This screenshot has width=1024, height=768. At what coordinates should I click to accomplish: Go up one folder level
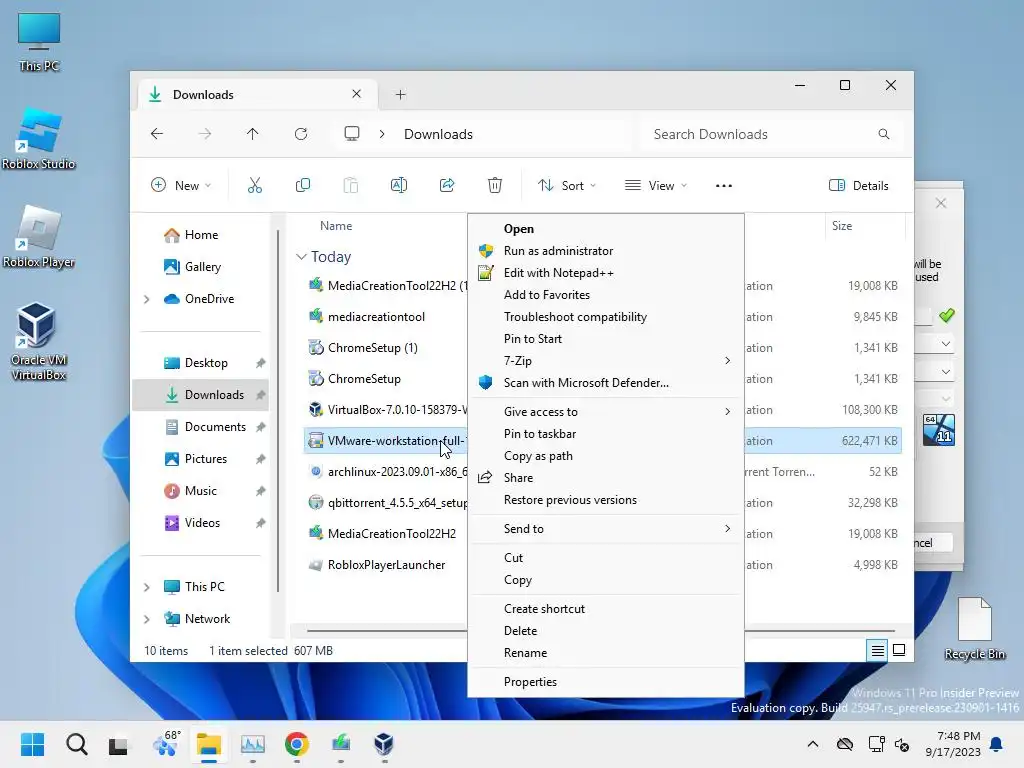(253, 134)
